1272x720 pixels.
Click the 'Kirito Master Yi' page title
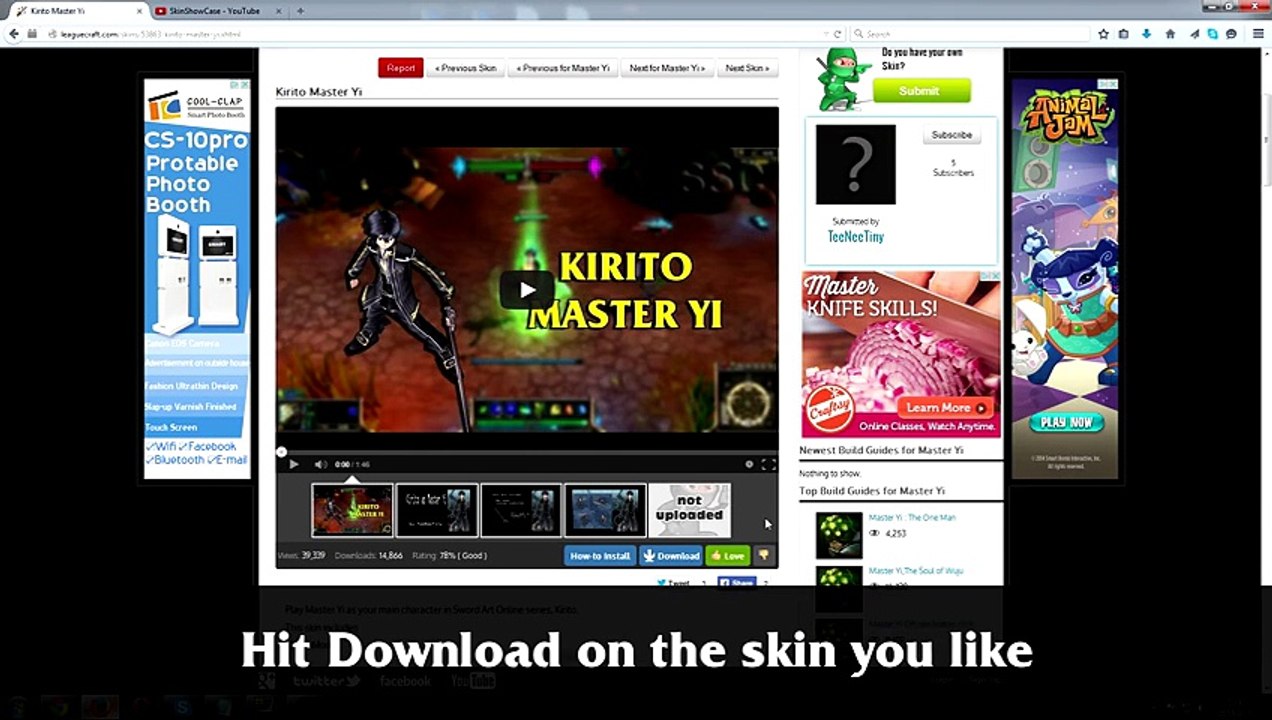coord(319,92)
